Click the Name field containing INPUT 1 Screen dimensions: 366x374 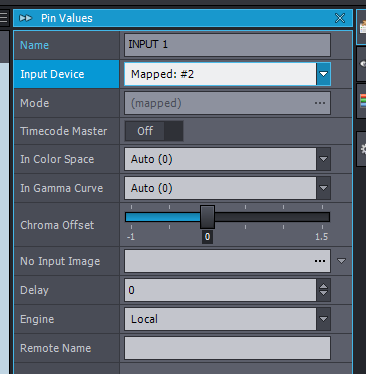click(x=227, y=45)
